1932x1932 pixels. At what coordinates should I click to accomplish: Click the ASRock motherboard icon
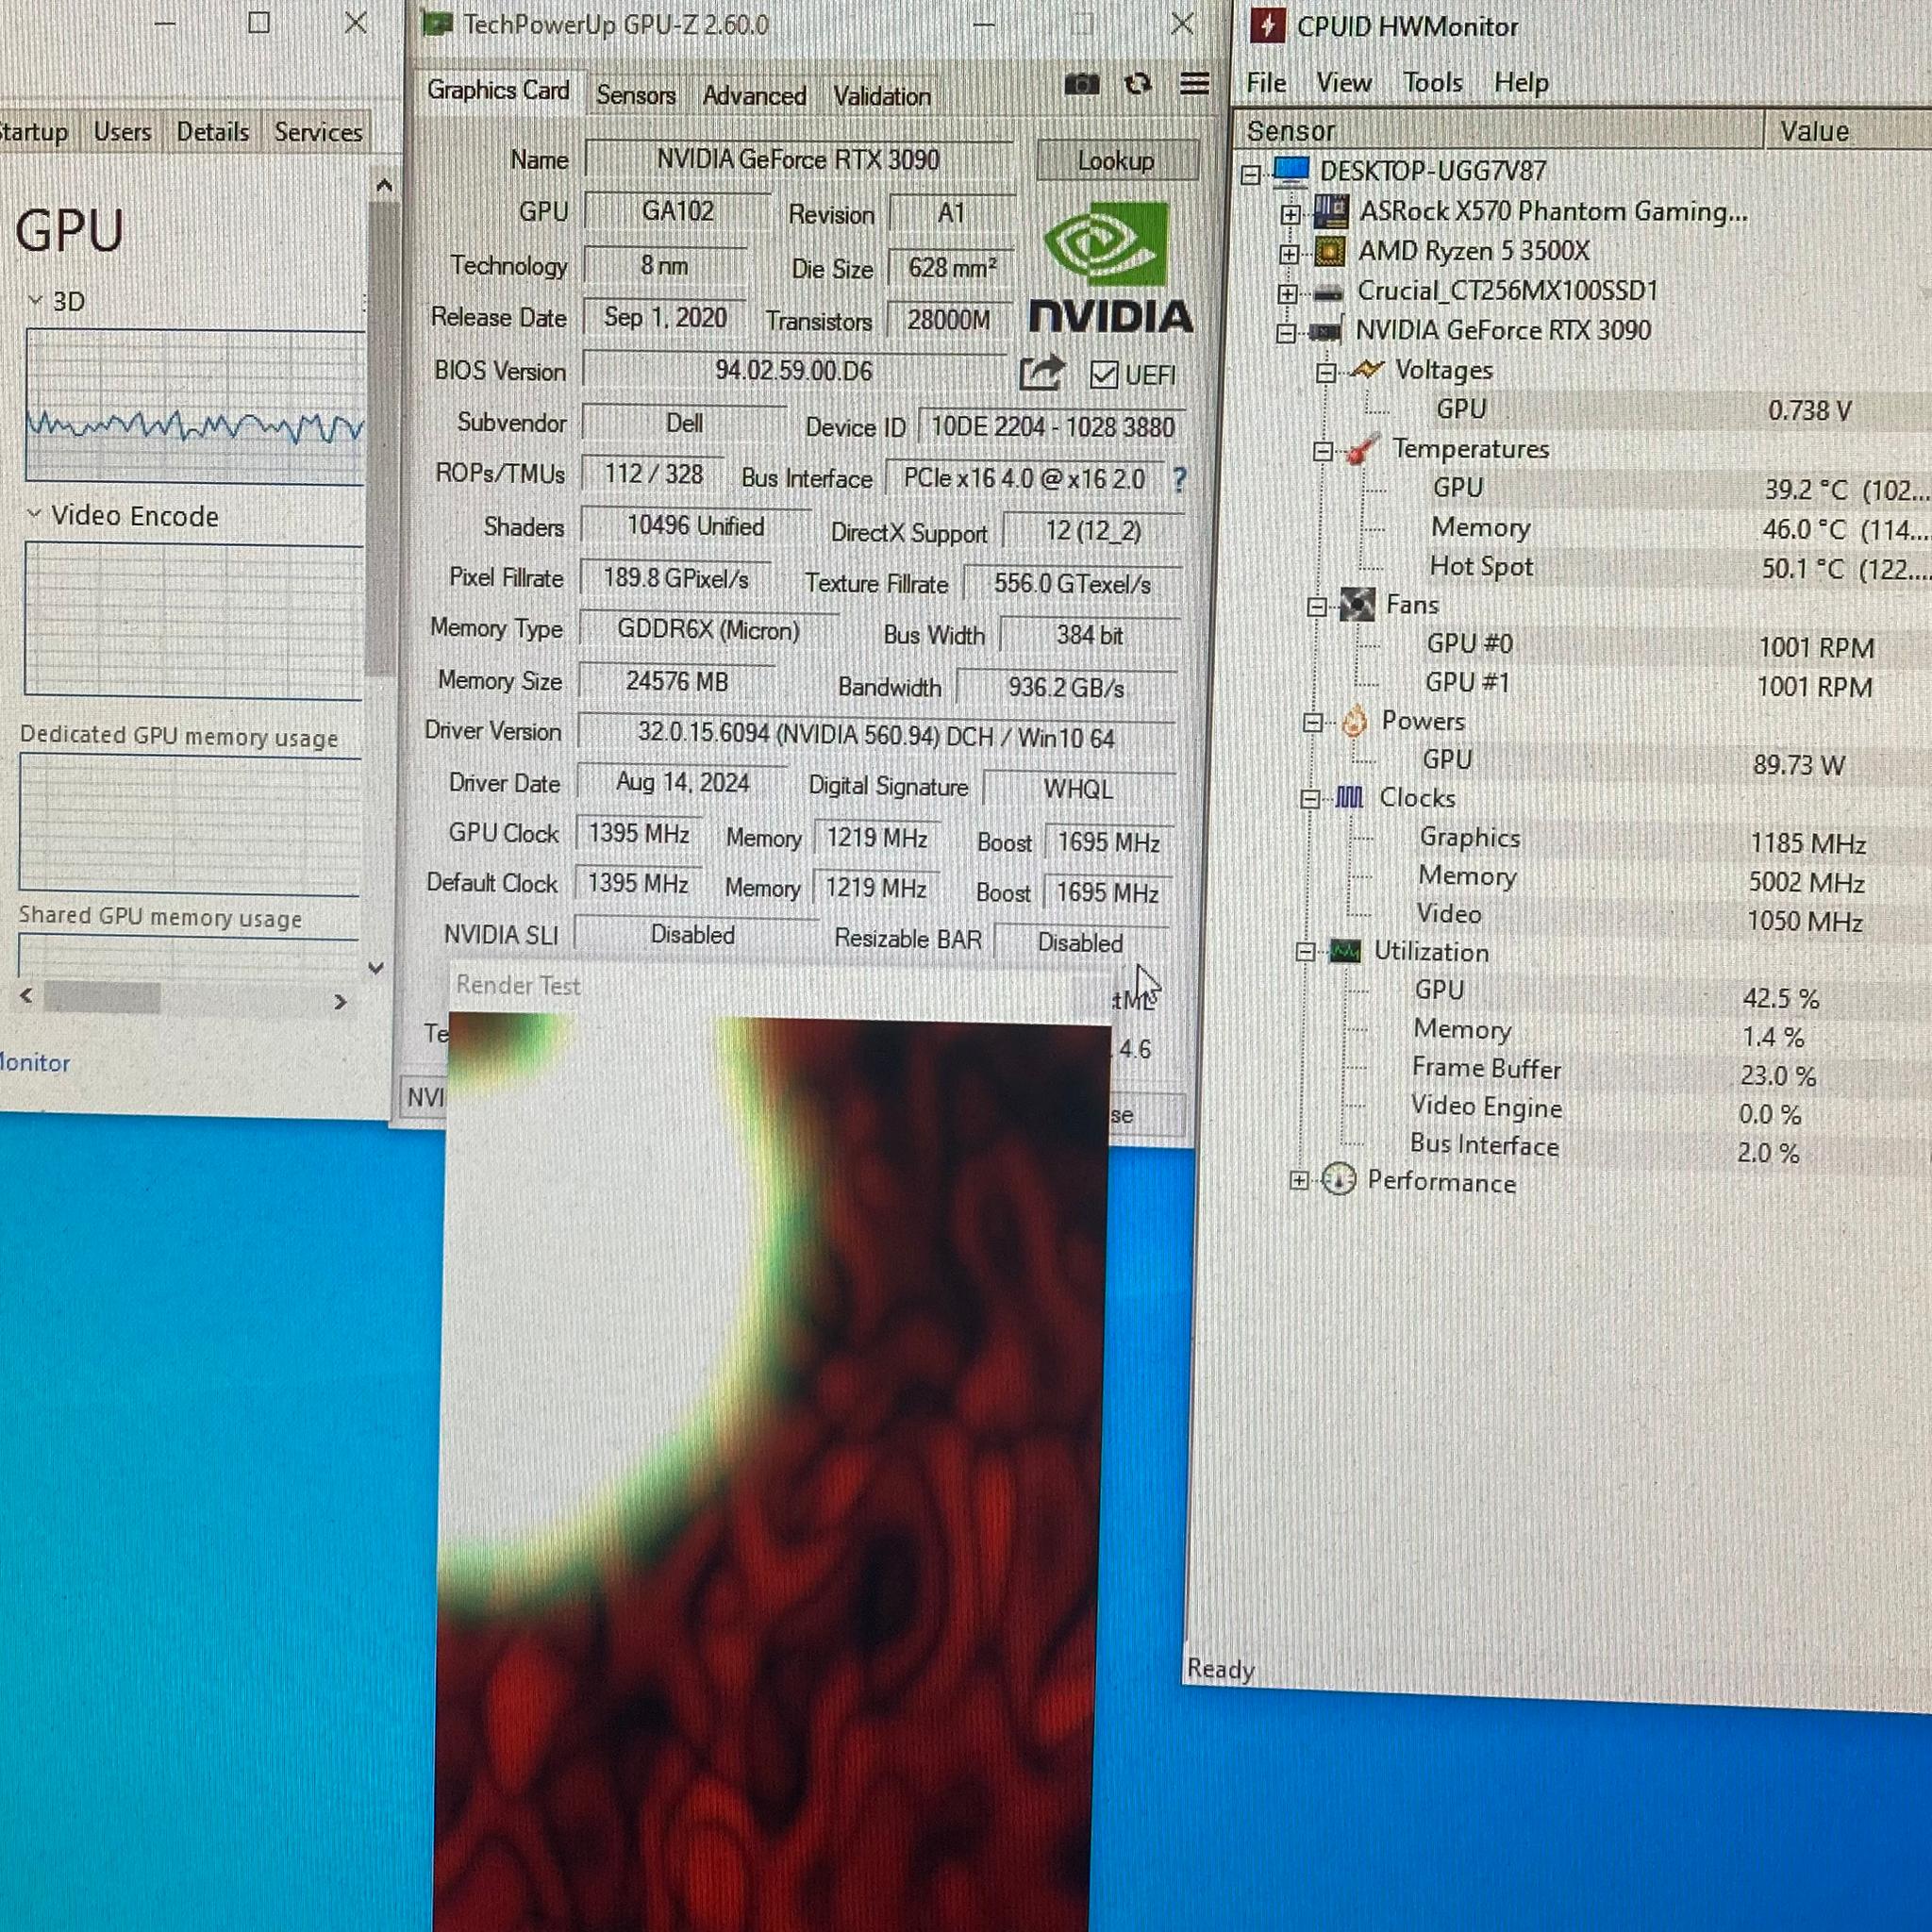pyautogui.click(x=1330, y=212)
